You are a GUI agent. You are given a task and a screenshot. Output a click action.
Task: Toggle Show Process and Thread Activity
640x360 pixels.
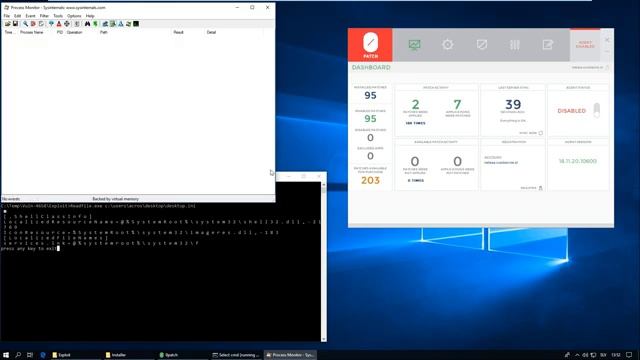coord(128,24)
